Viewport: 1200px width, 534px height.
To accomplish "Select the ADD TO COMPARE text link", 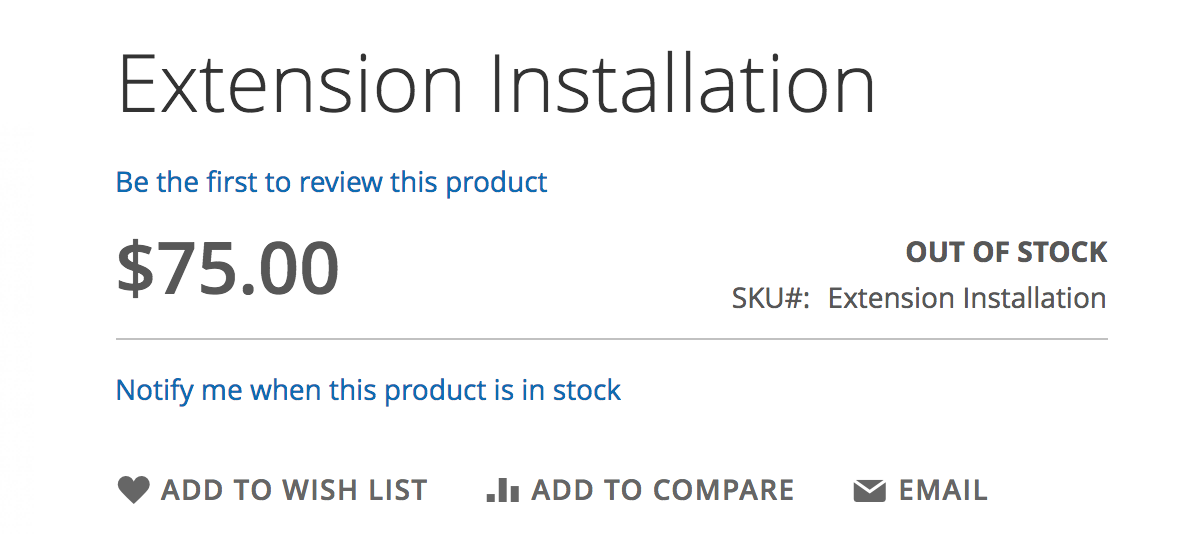I will pos(663,490).
